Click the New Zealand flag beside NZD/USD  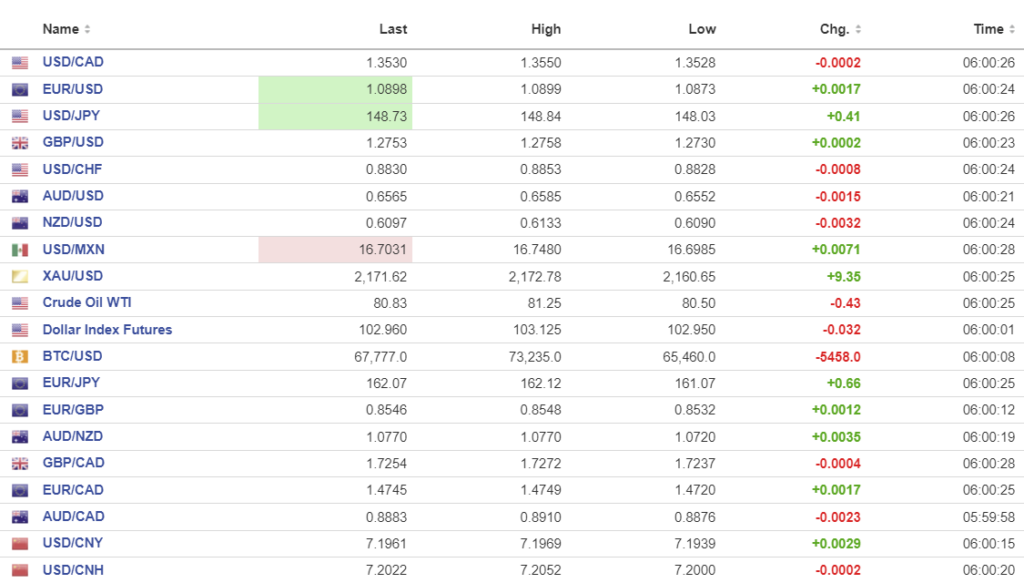[20, 222]
